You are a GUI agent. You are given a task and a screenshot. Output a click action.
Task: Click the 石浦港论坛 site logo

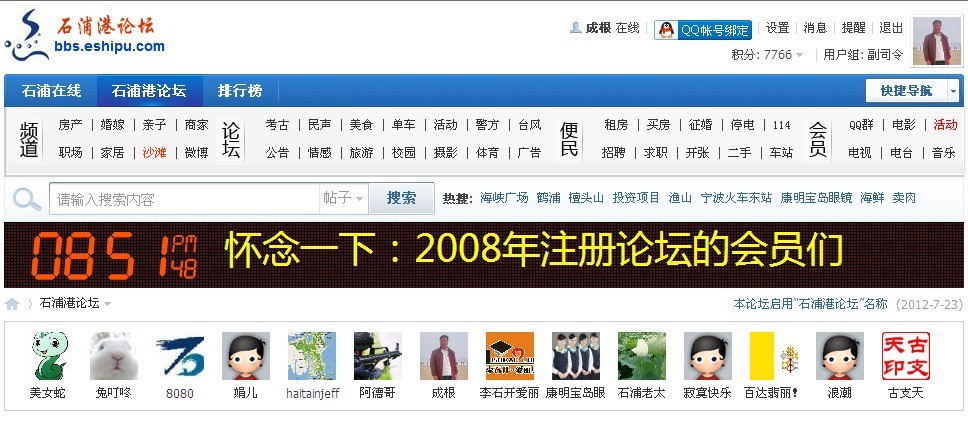click(x=85, y=34)
